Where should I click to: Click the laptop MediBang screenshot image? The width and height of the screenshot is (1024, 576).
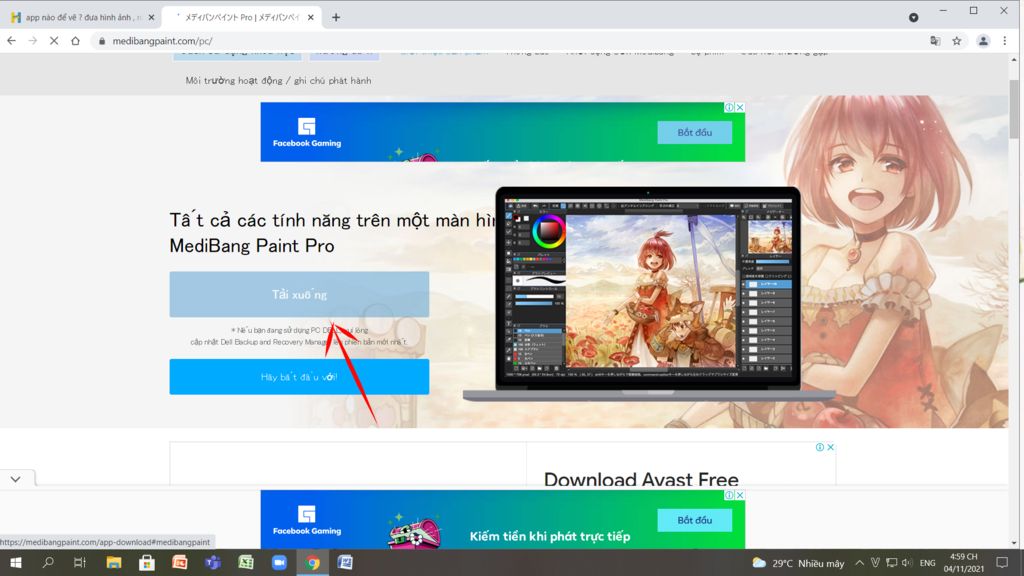pos(649,294)
